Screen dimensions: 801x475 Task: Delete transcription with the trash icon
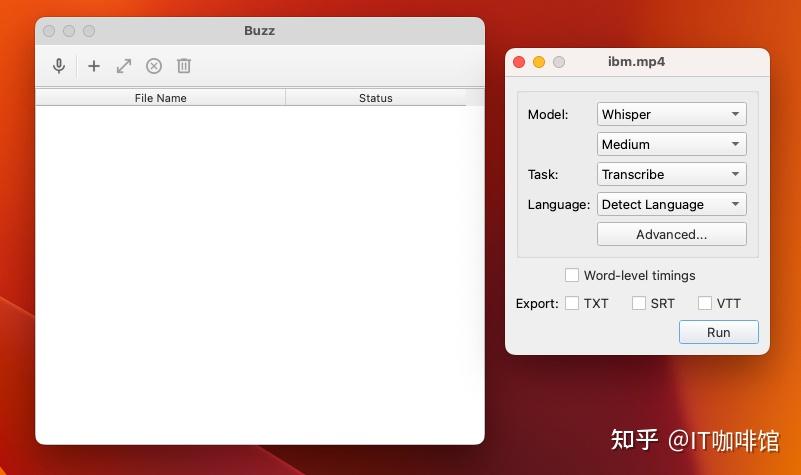184,66
